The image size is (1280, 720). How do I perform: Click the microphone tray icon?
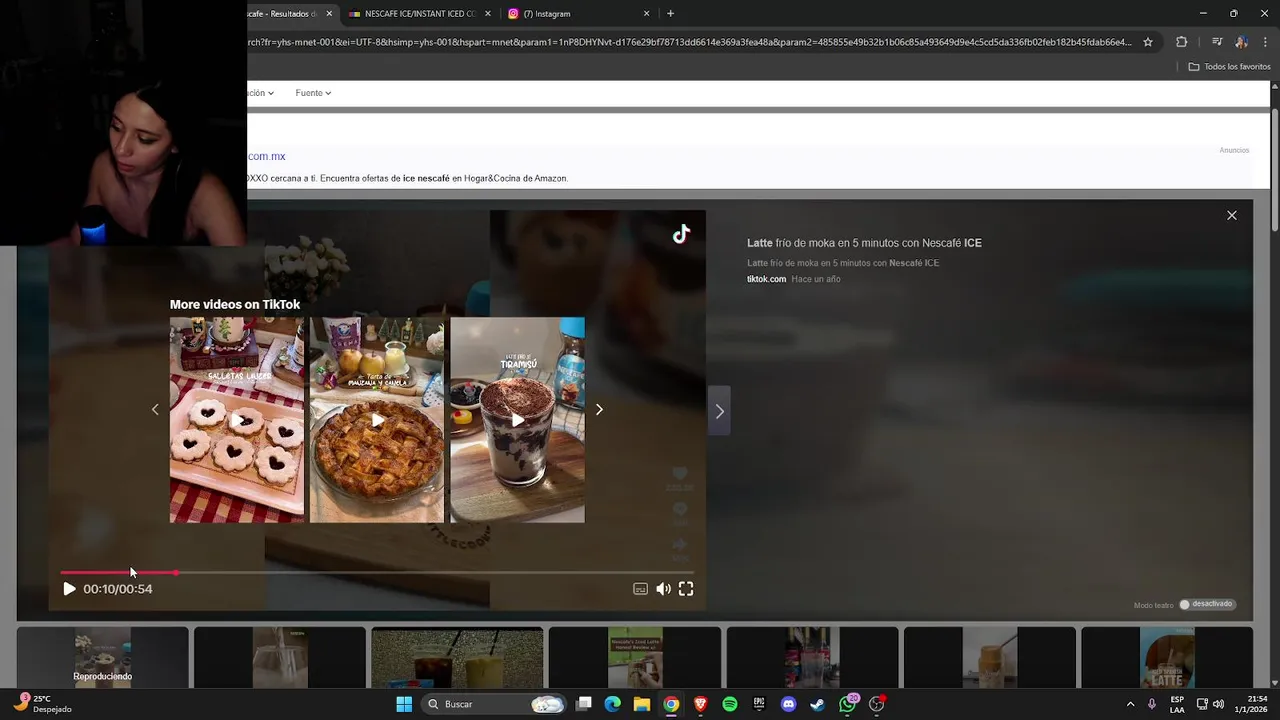click(x=1152, y=704)
